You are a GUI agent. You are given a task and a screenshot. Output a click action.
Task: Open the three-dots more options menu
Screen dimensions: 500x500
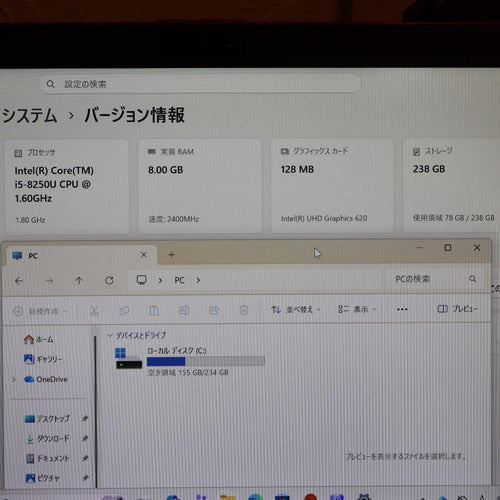point(402,309)
